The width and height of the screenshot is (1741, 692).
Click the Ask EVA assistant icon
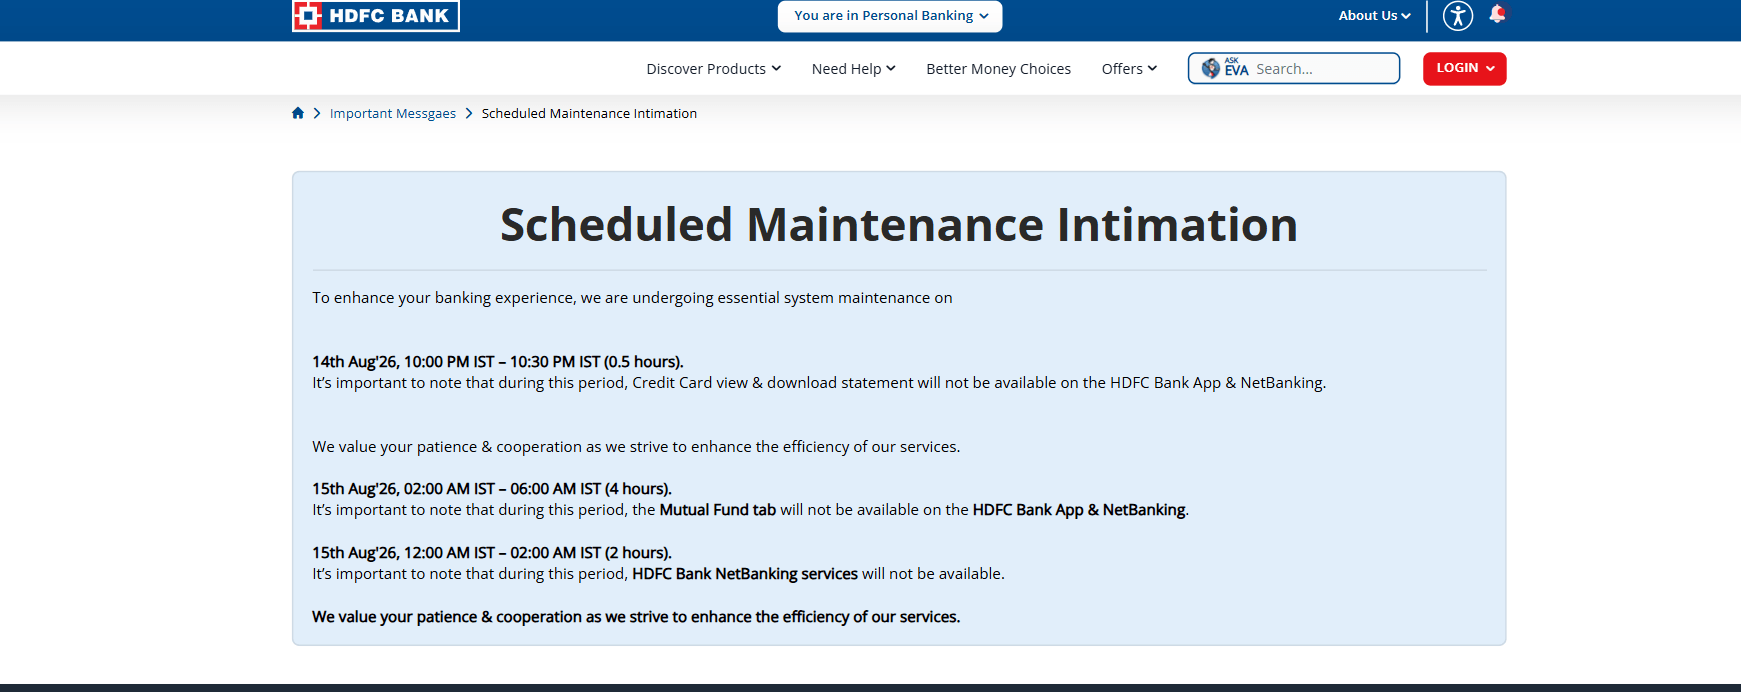click(x=1225, y=68)
